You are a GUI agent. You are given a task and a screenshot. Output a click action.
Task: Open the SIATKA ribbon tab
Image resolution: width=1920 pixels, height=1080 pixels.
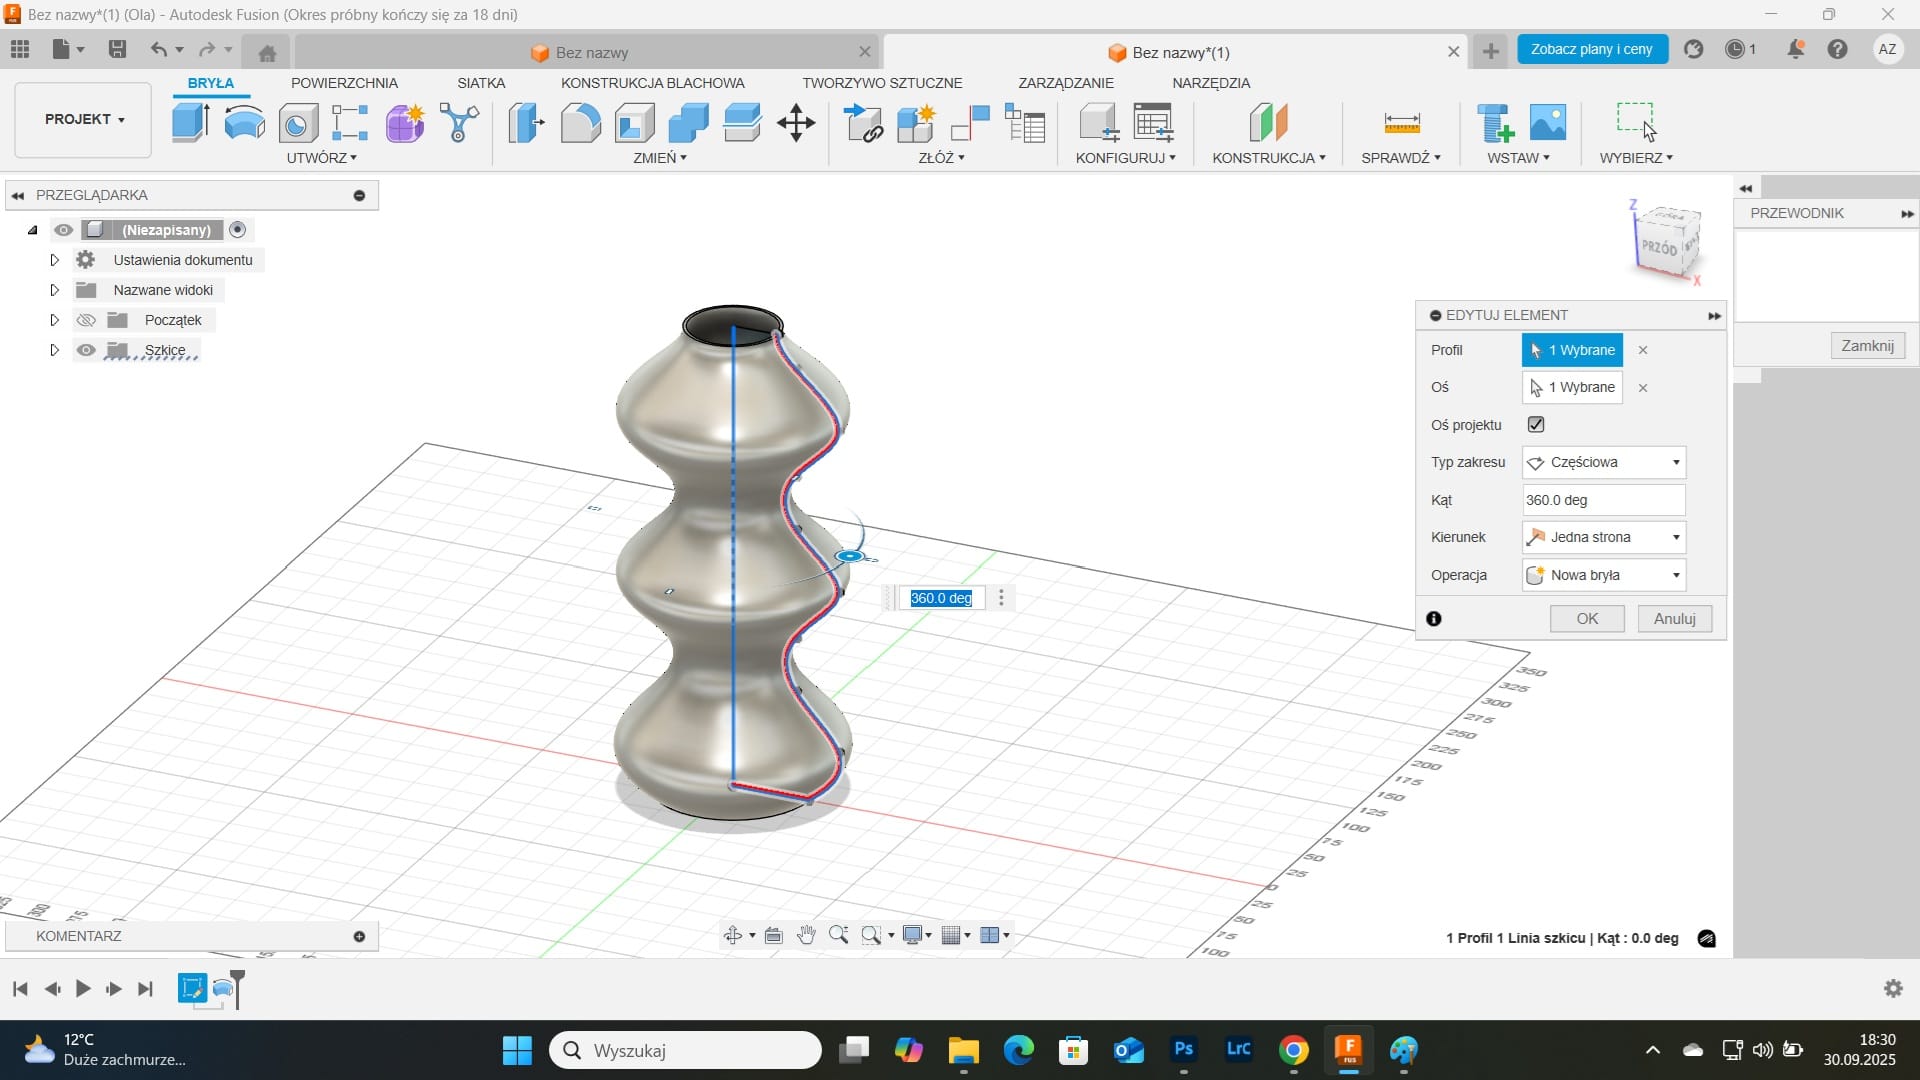[x=481, y=83]
